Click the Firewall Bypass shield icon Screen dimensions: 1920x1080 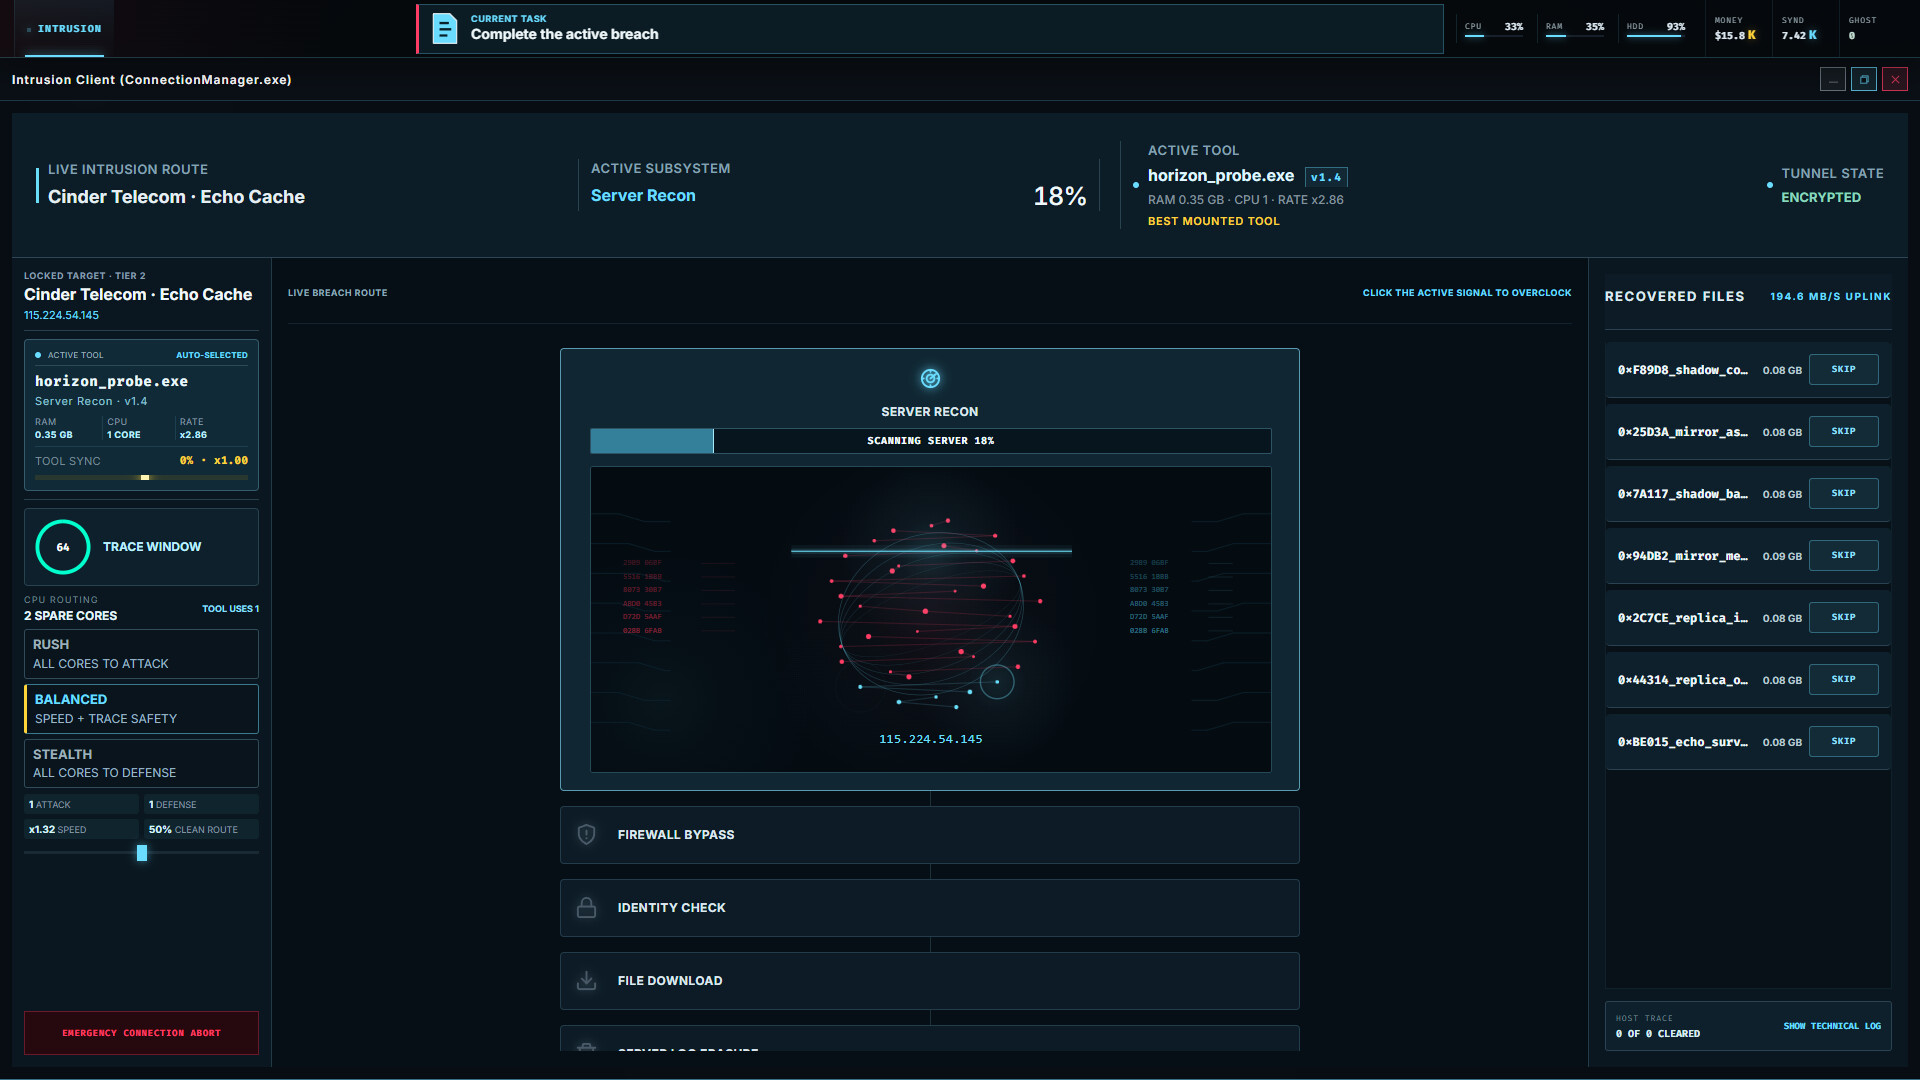(587, 834)
